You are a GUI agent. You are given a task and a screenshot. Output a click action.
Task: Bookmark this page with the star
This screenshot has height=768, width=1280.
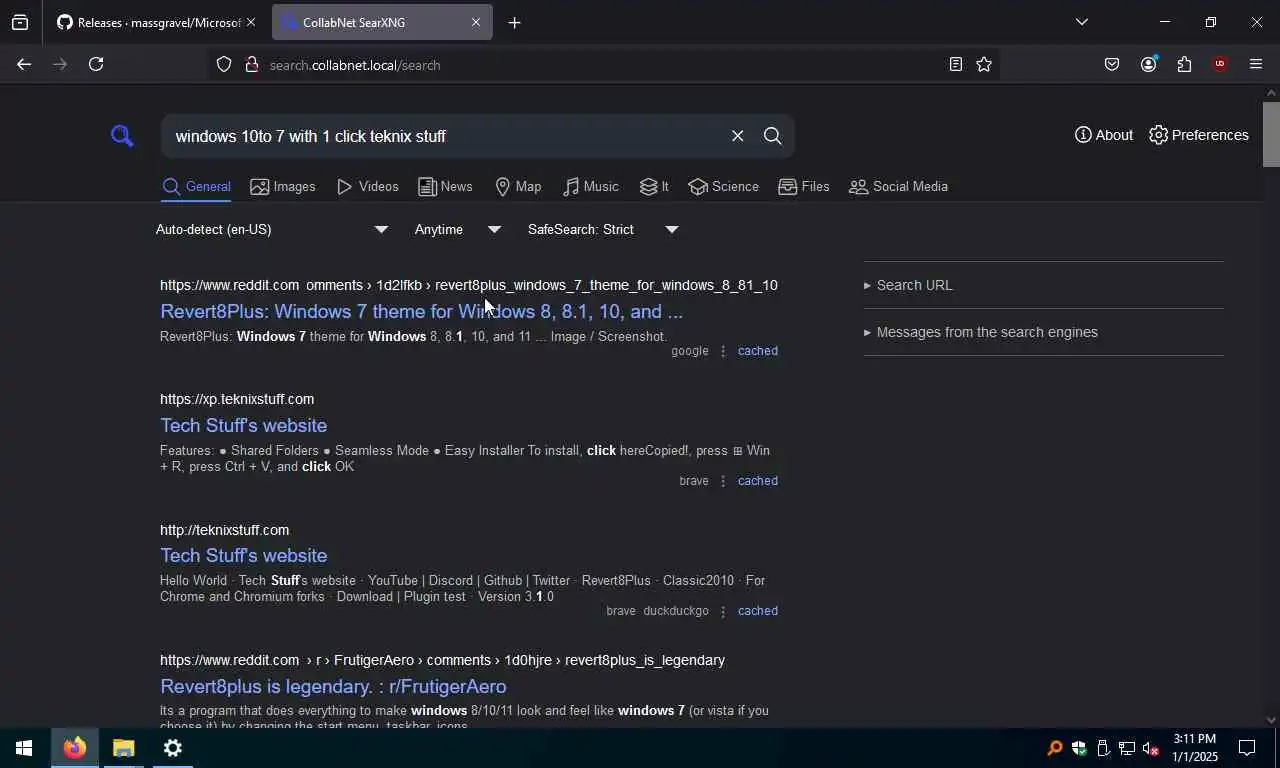984,64
